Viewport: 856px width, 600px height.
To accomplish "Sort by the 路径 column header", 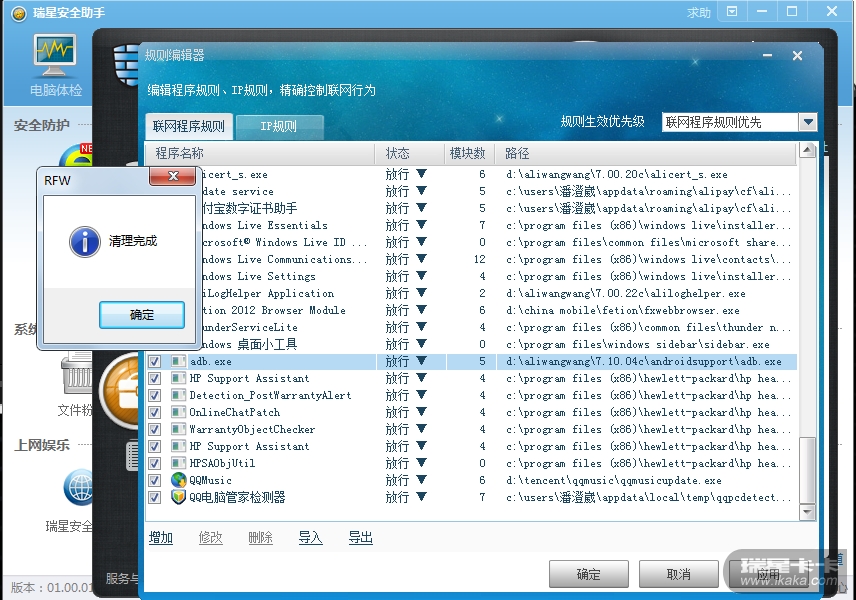I will 645,153.
